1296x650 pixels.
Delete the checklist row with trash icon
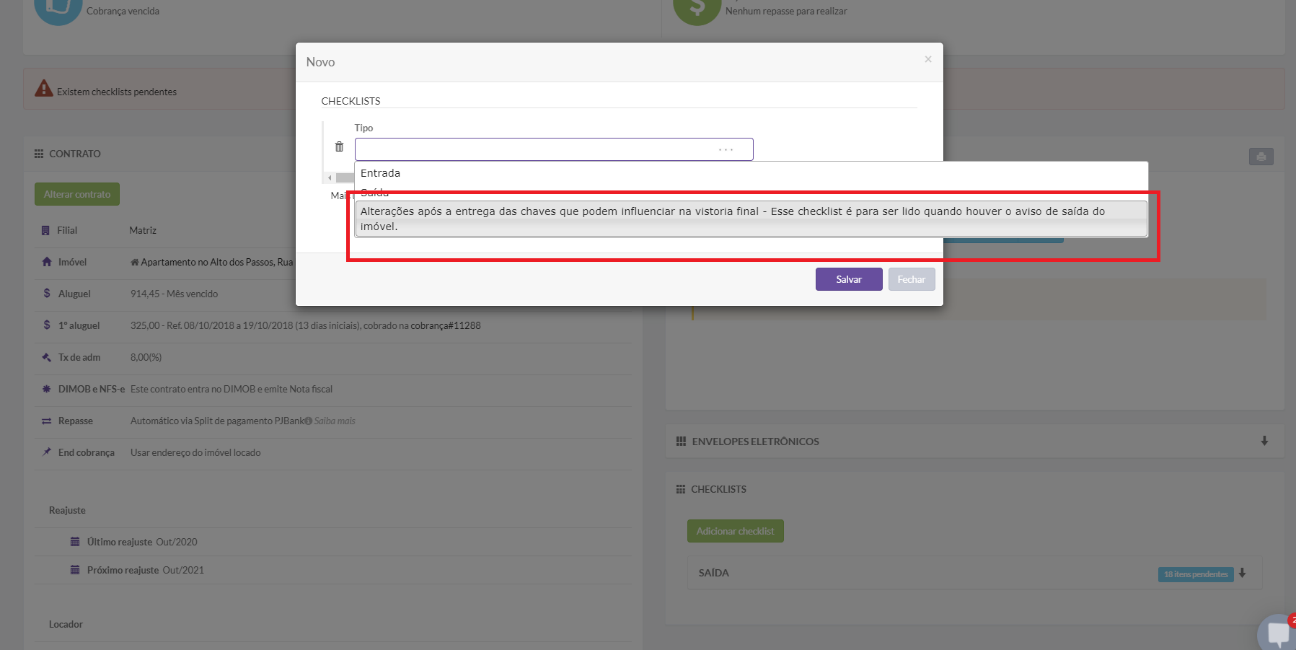coord(339,147)
